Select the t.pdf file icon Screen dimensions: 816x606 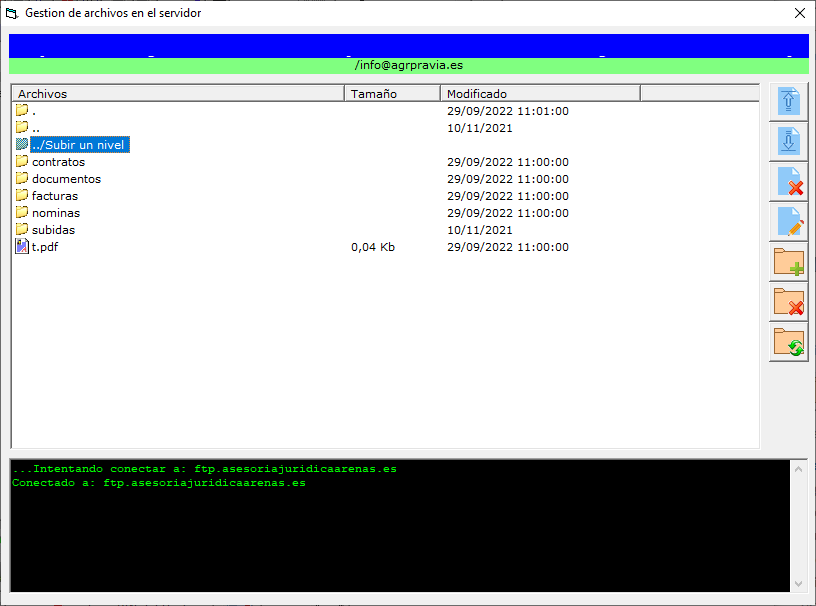coord(22,247)
